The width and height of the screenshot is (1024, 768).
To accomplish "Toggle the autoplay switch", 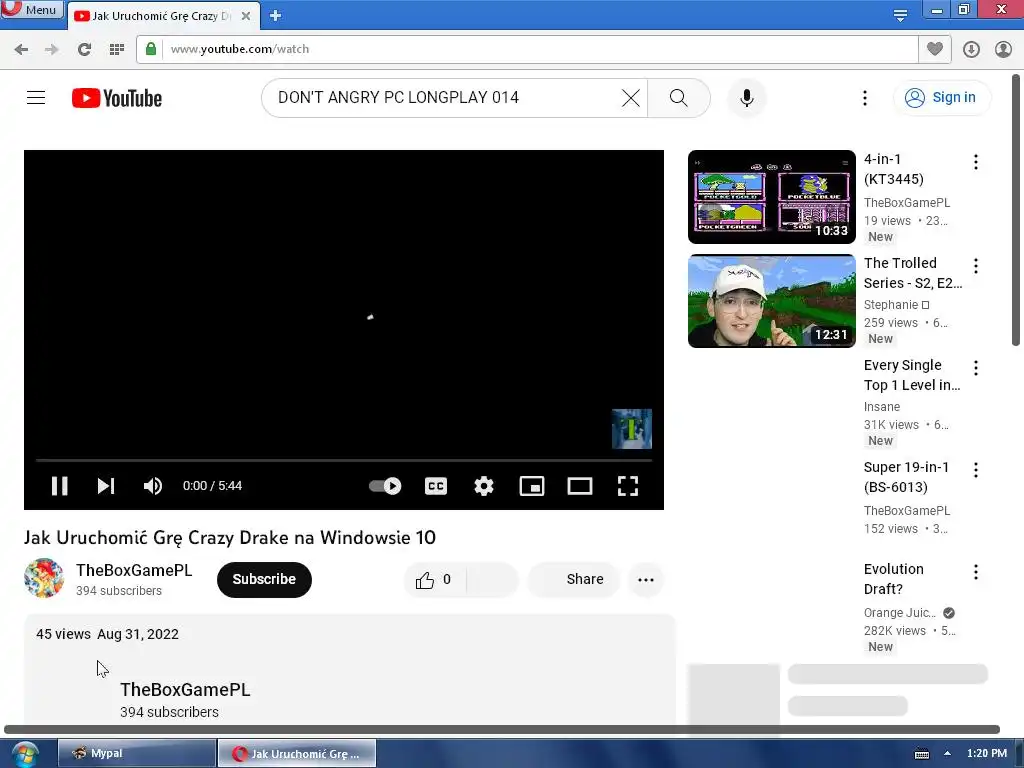I will pyautogui.click(x=385, y=486).
